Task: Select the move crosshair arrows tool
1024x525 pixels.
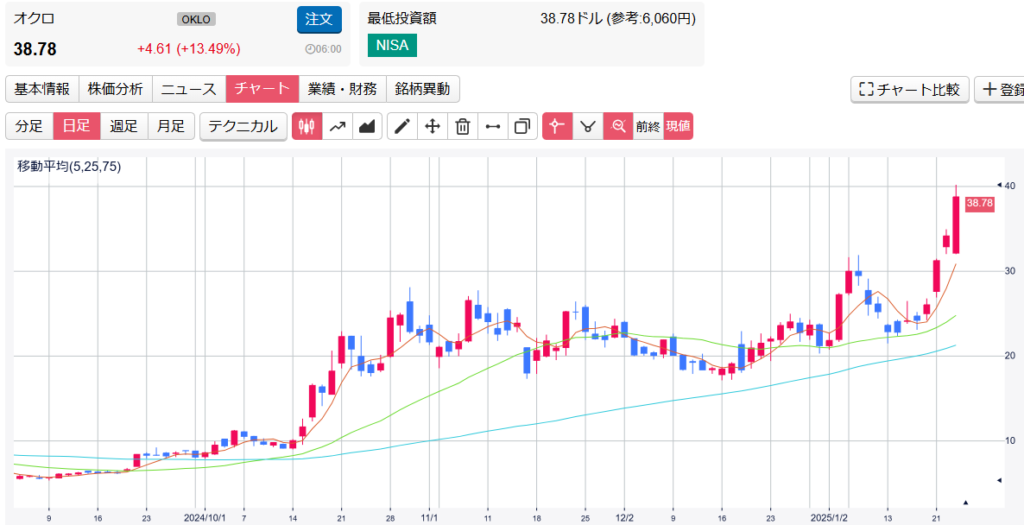Action: tap(432, 127)
